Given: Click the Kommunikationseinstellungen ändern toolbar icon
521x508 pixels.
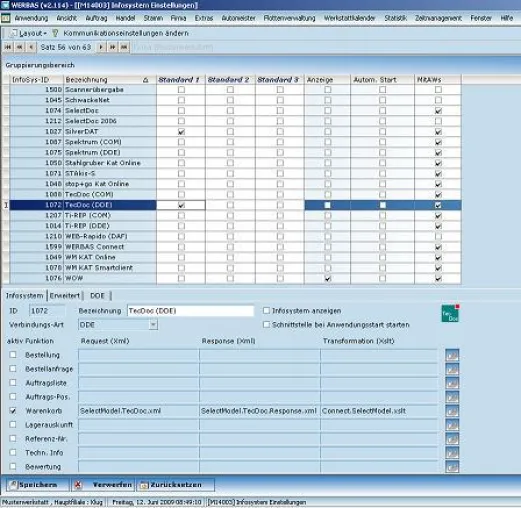Looking at the screenshot, I should (x=55, y=33).
